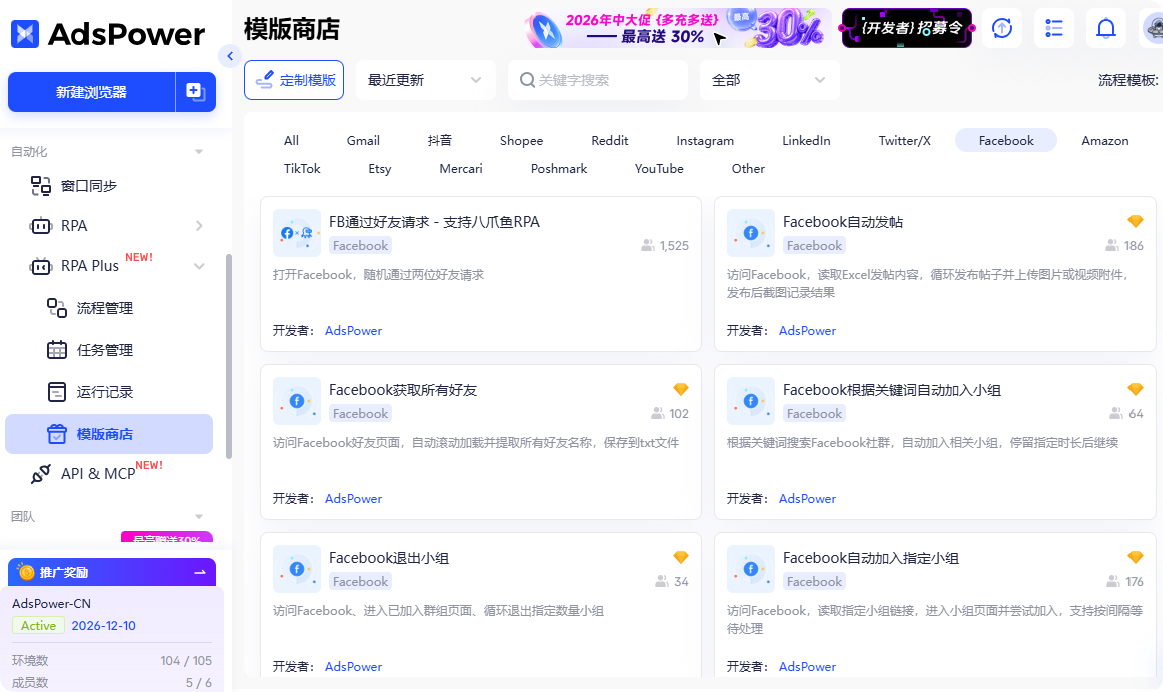
Task: Focus the 关键字搜索 search field
Action: click(x=598, y=80)
